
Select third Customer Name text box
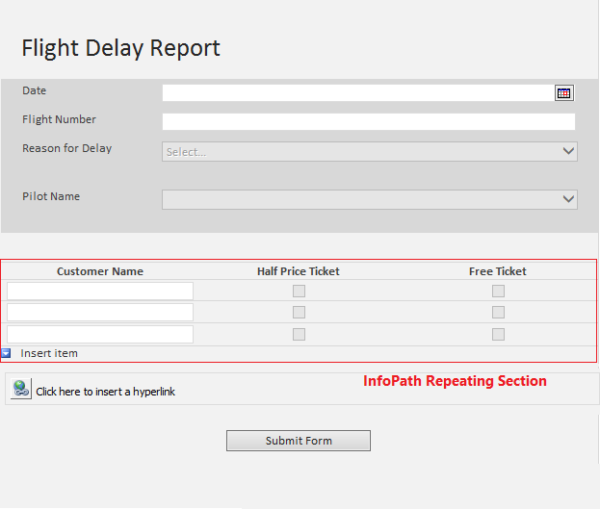(100, 334)
